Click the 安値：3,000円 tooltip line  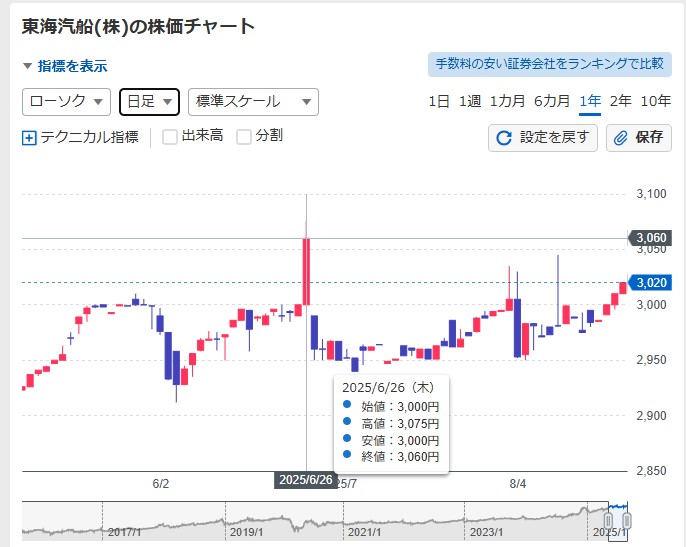click(391, 440)
